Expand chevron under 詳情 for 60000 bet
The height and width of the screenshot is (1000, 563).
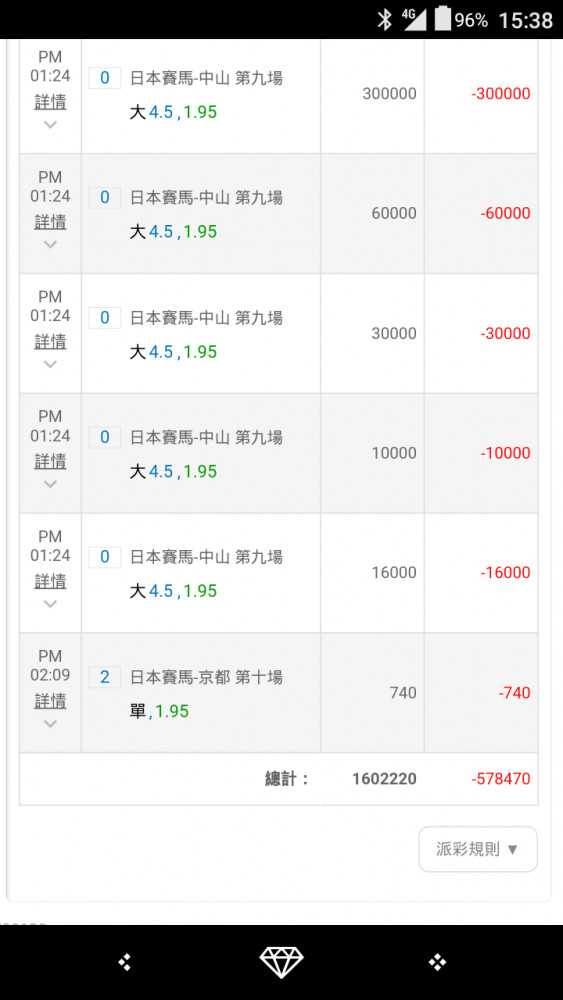pyautogui.click(x=50, y=244)
